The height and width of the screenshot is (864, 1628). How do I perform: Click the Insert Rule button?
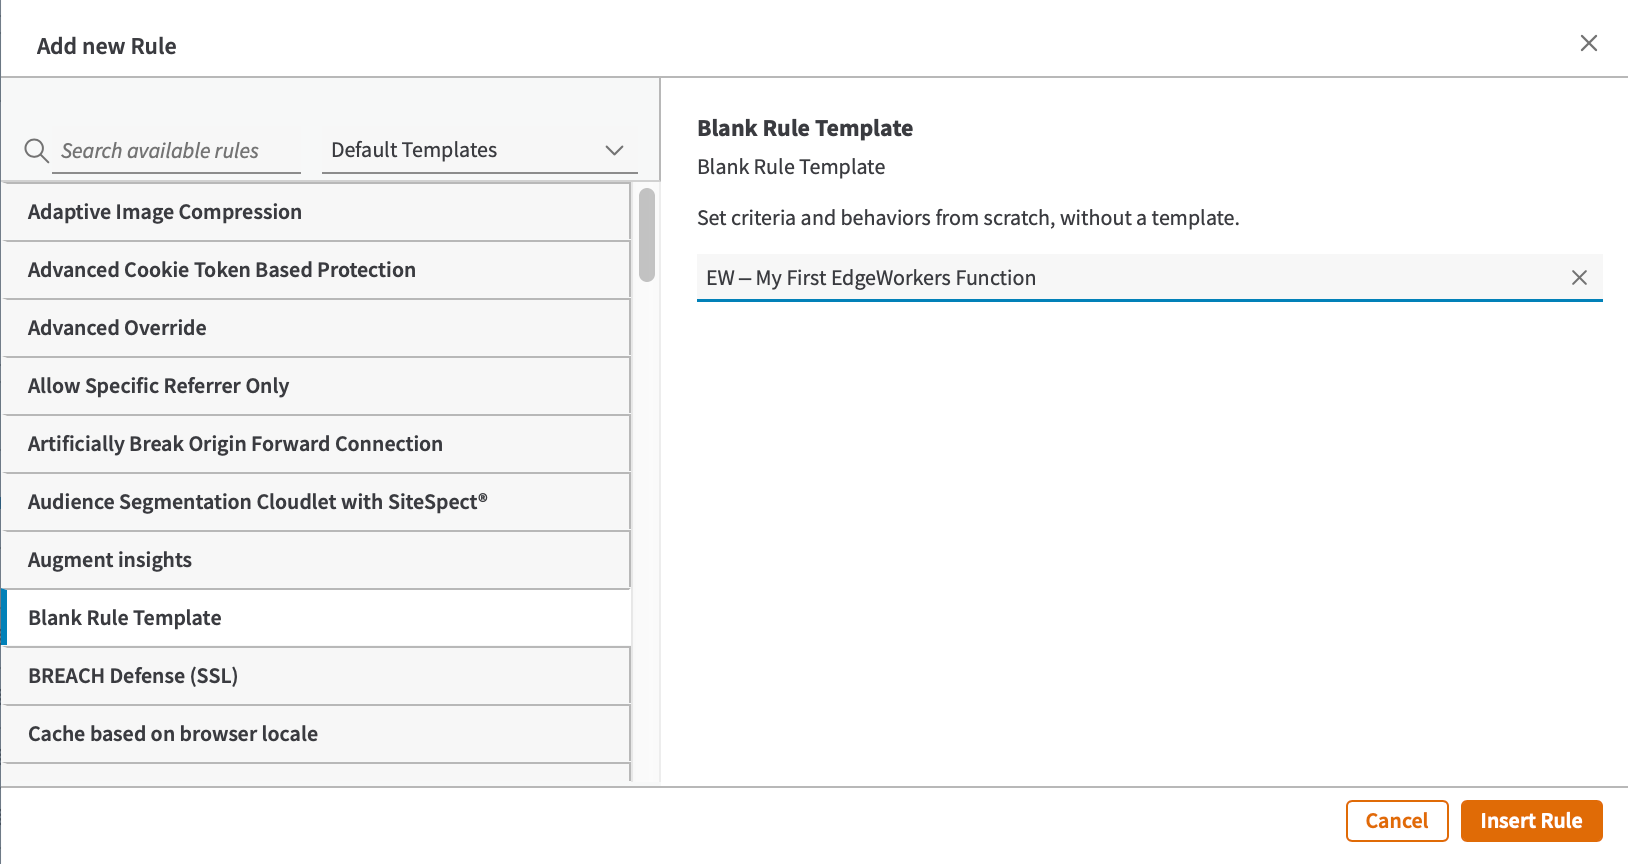click(1531, 821)
